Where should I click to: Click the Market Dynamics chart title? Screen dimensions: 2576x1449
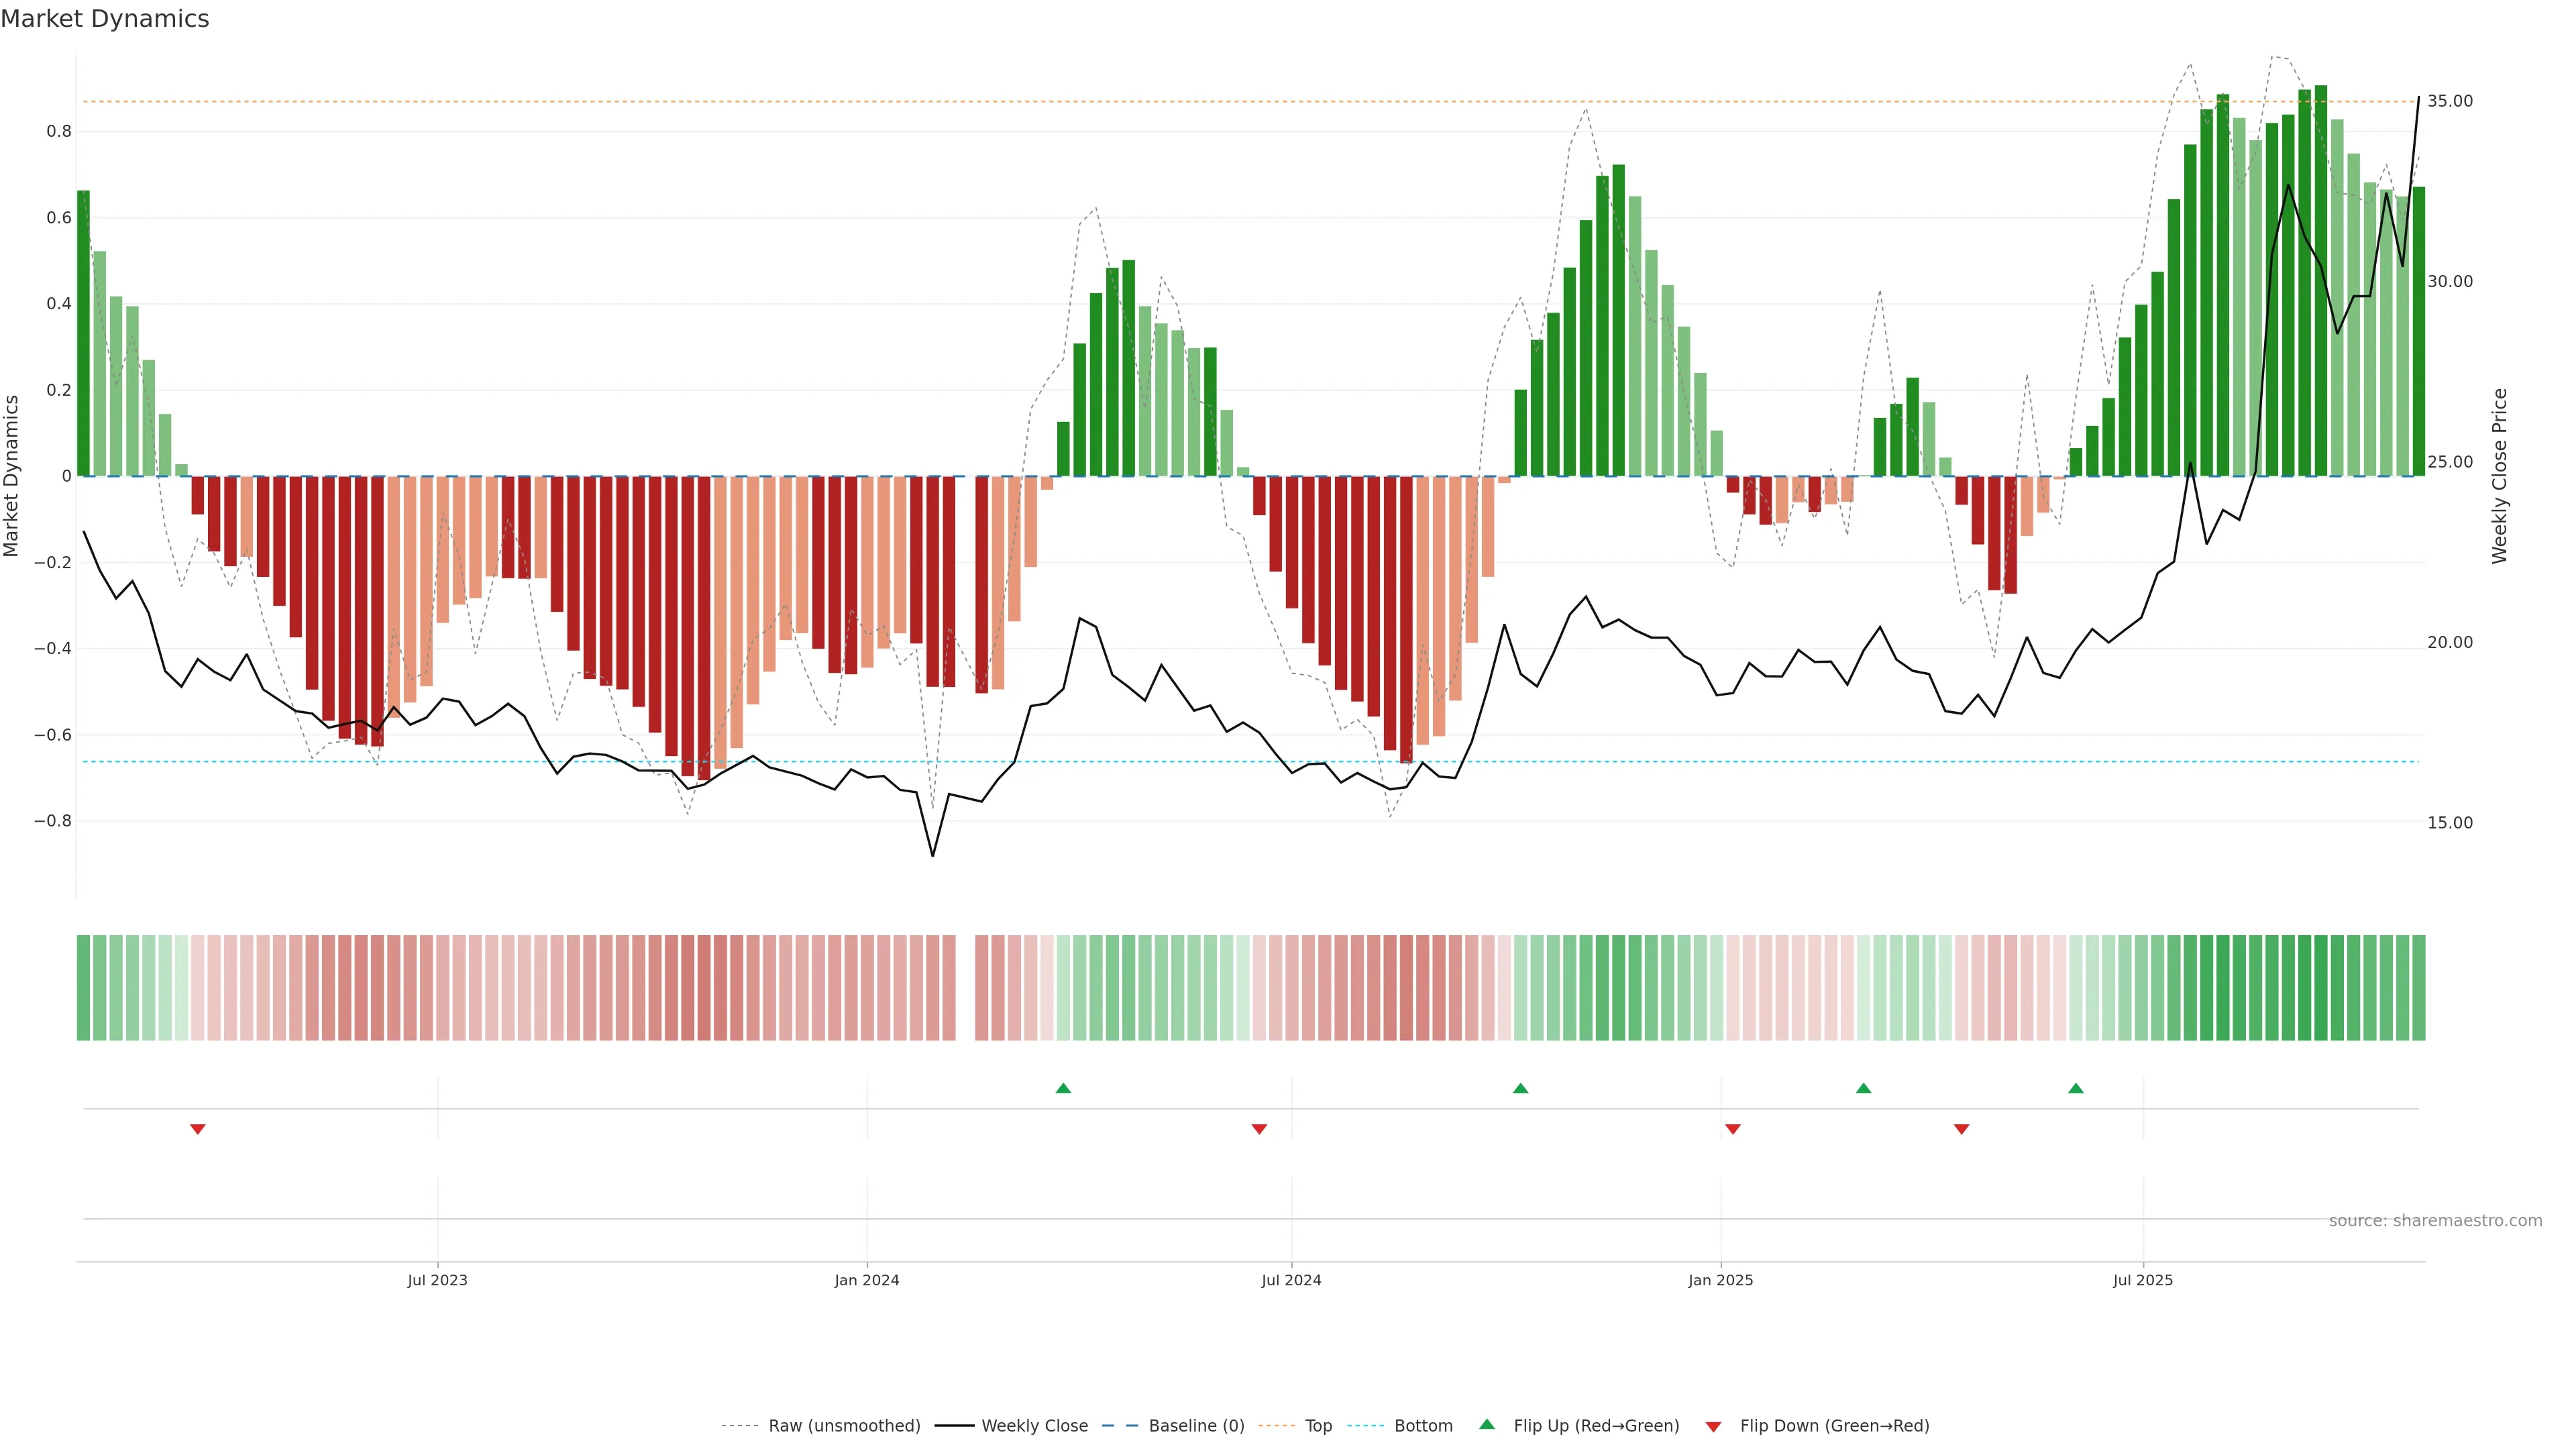point(105,19)
